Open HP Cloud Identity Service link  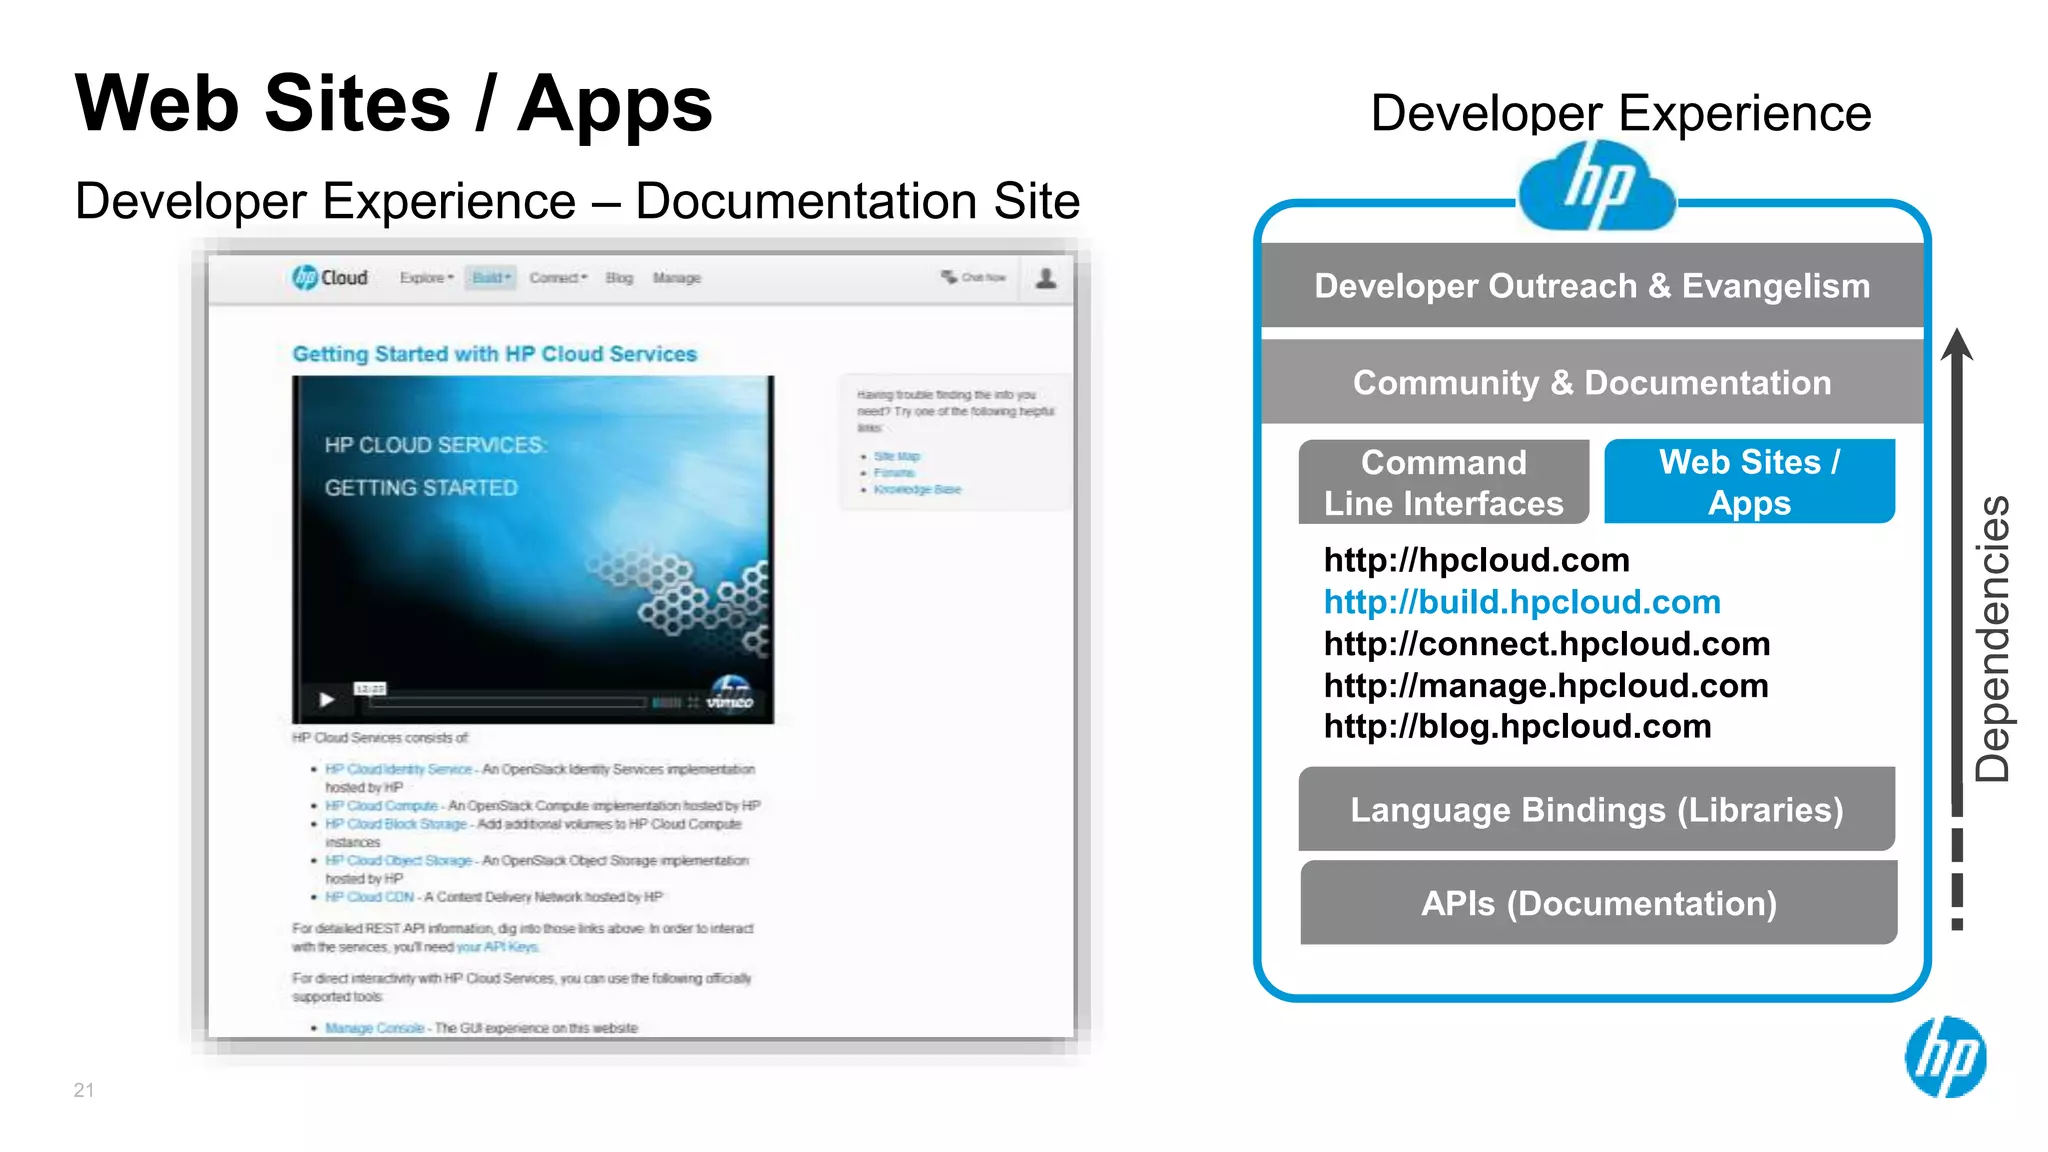pos(398,769)
